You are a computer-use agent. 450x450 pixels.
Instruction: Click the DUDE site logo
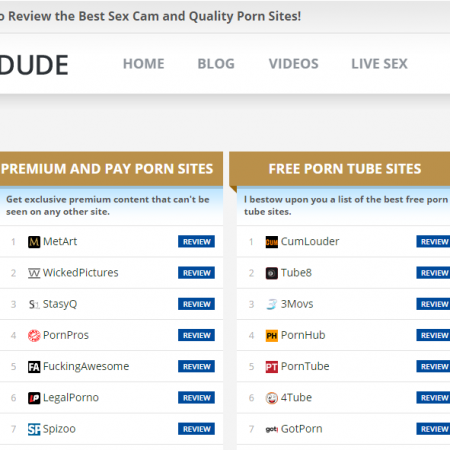[34, 65]
